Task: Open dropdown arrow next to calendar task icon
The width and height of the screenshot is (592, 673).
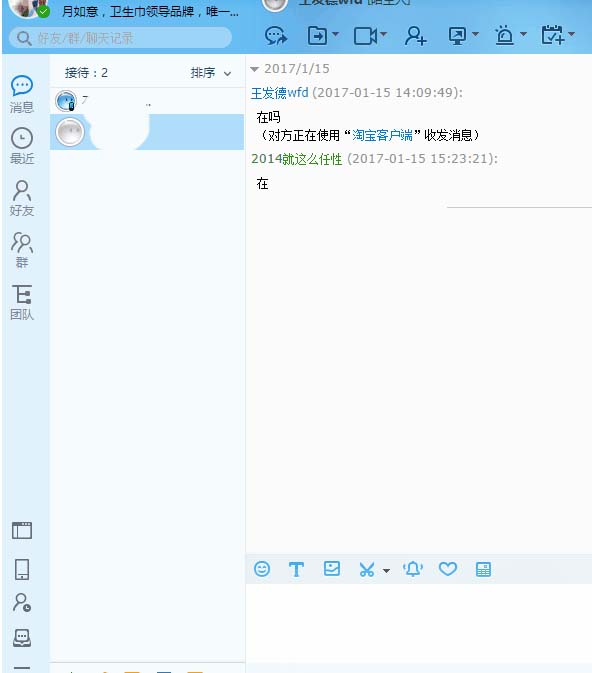Action: 571,34
